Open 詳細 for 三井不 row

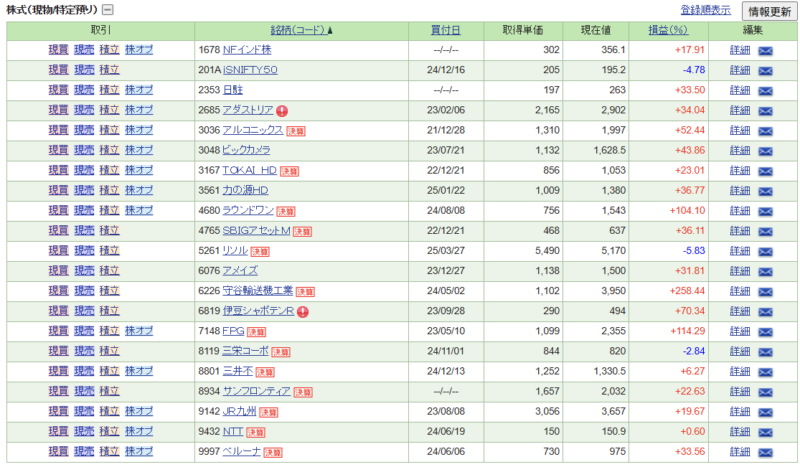[x=740, y=371]
